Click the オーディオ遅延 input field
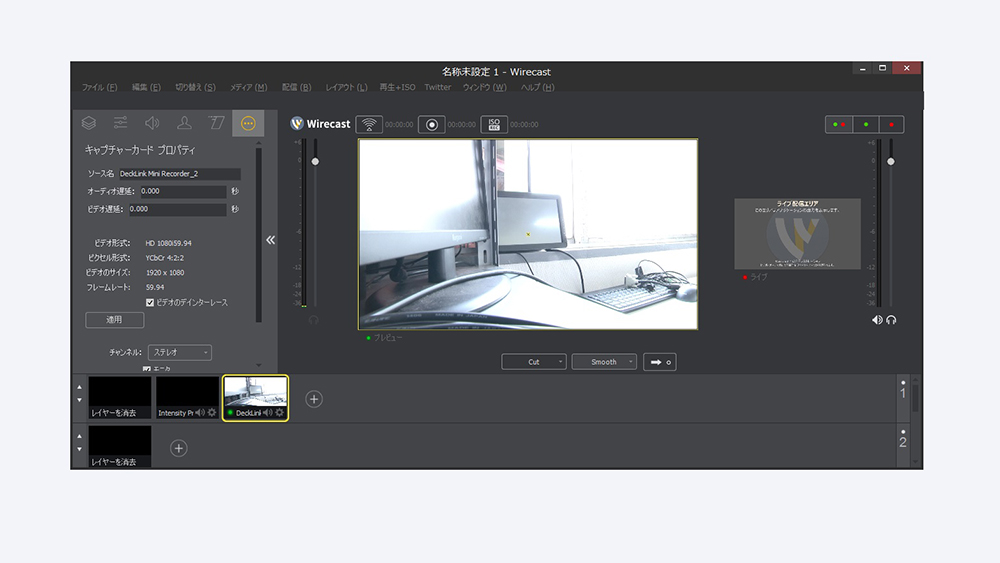Screen dimensions: 1000x563 click(x=182, y=191)
